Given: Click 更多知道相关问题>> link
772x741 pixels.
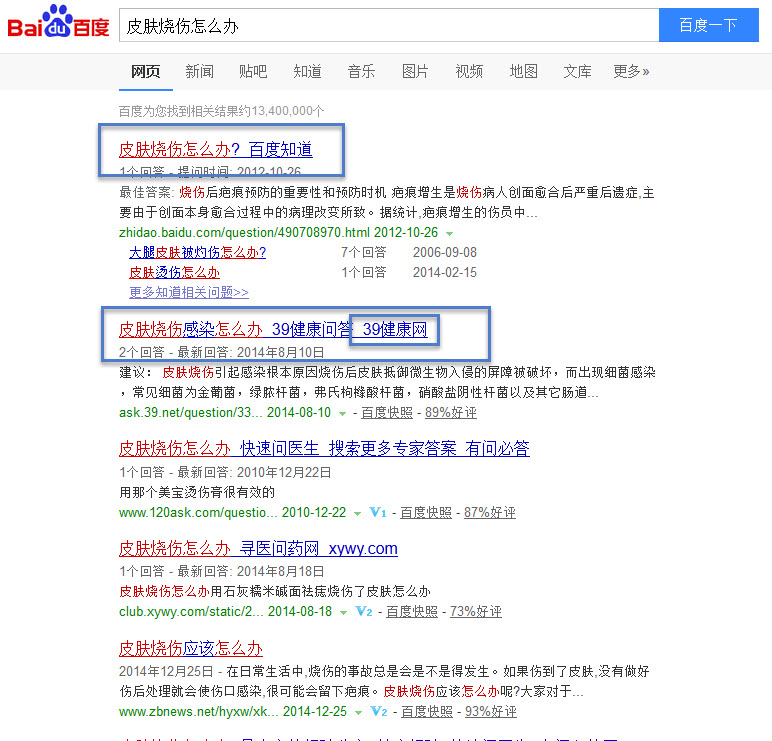Looking at the screenshot, I should pos(189,292).
